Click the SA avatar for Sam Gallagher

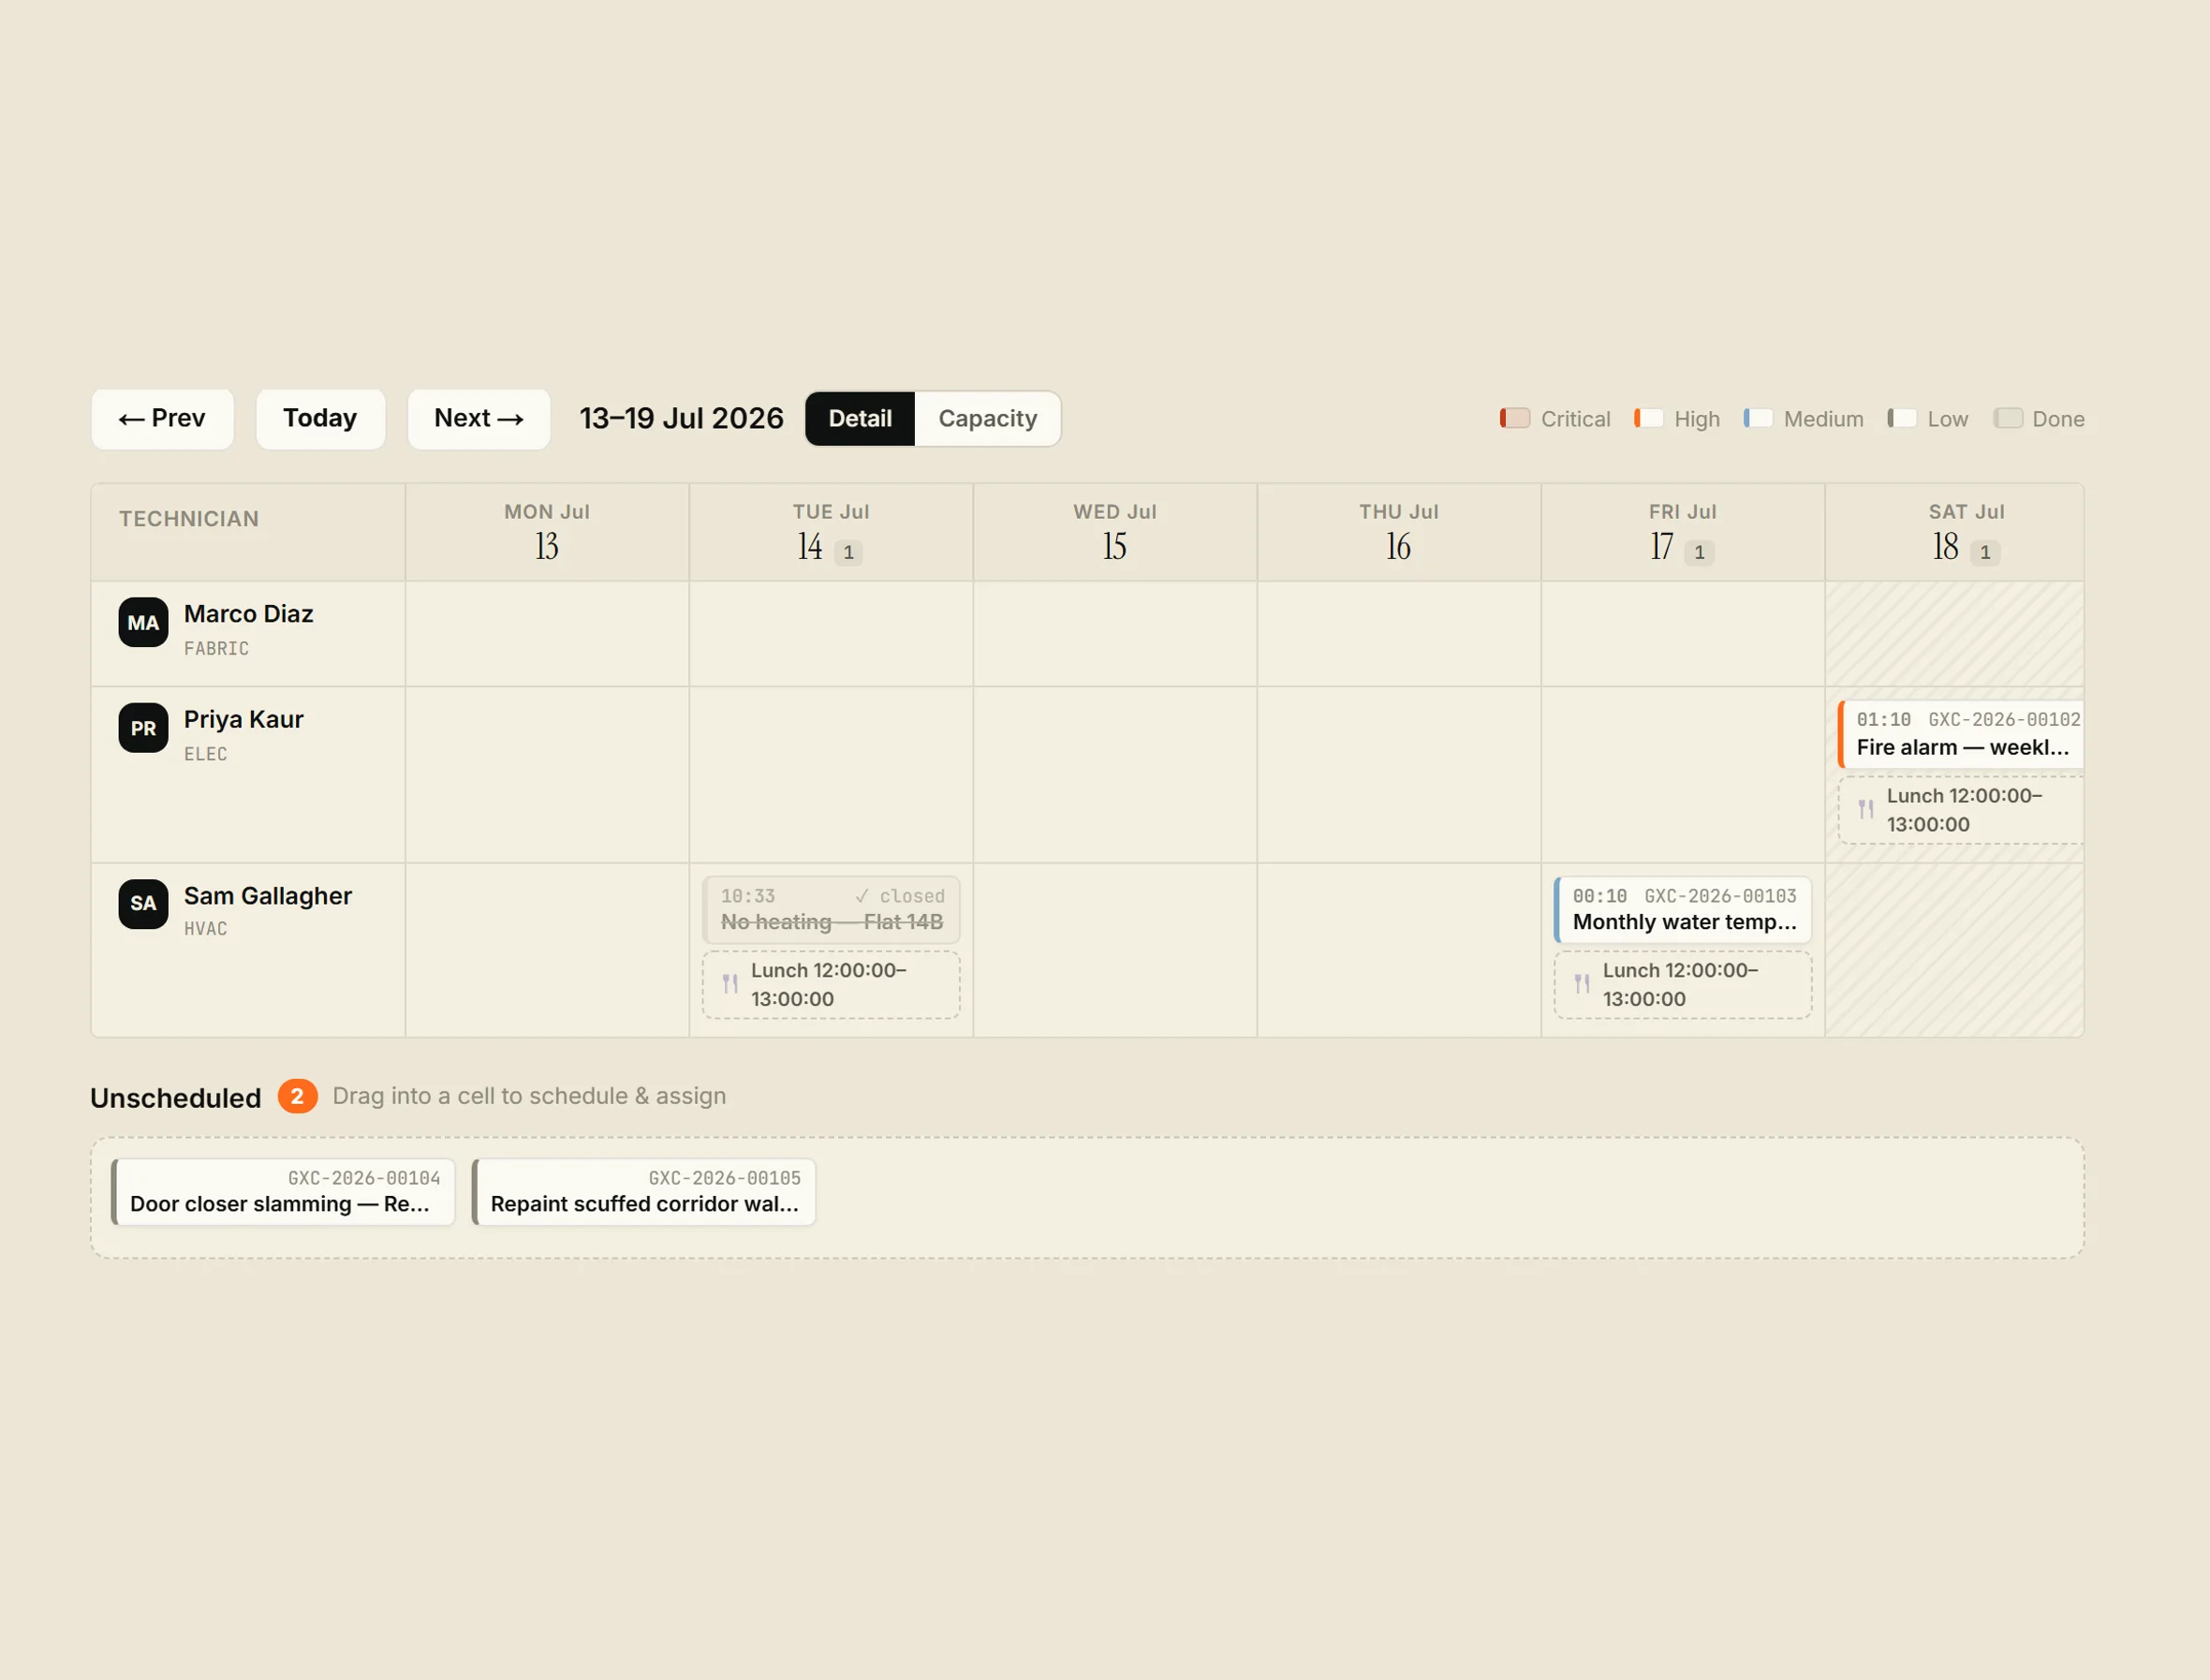coord(143,903)
